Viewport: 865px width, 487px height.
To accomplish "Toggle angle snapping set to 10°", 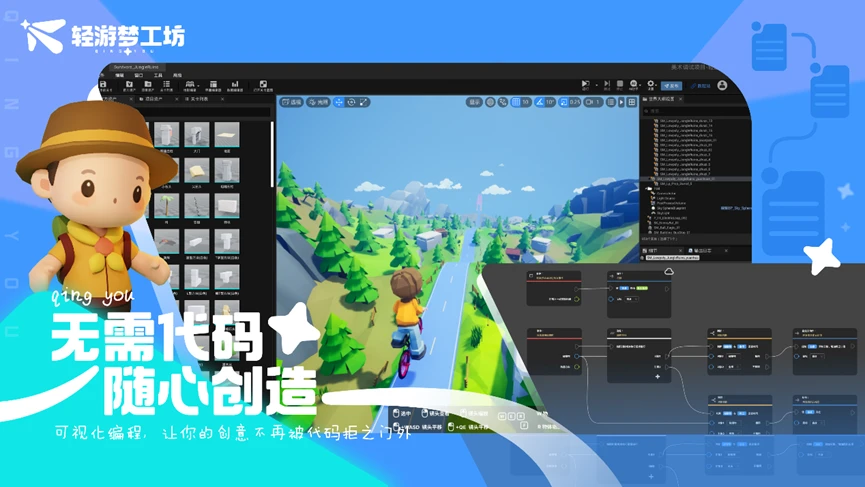I will 544,102.
